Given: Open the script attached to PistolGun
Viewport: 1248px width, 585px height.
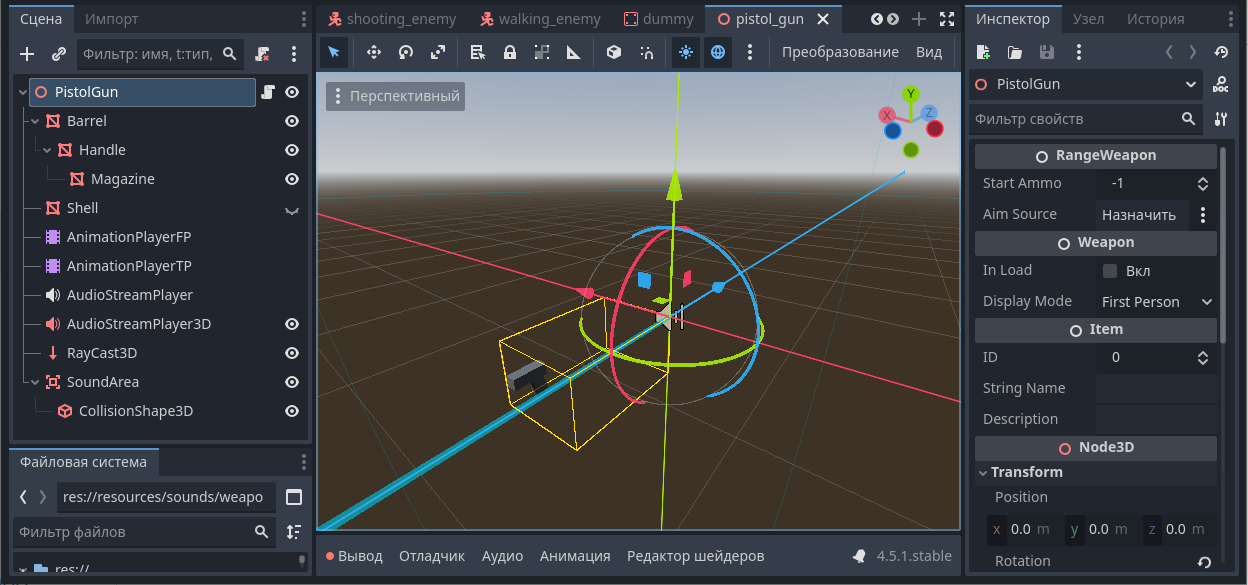Looking at the screenshot, I should pos(268,92).
